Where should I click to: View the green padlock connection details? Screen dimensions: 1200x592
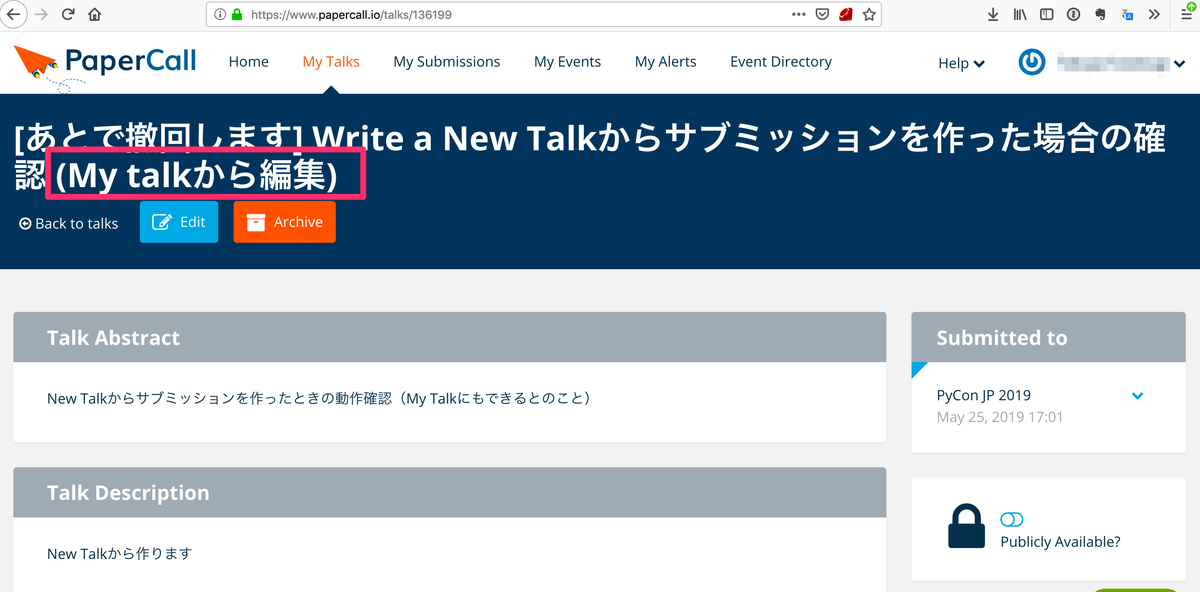point(237,15)
